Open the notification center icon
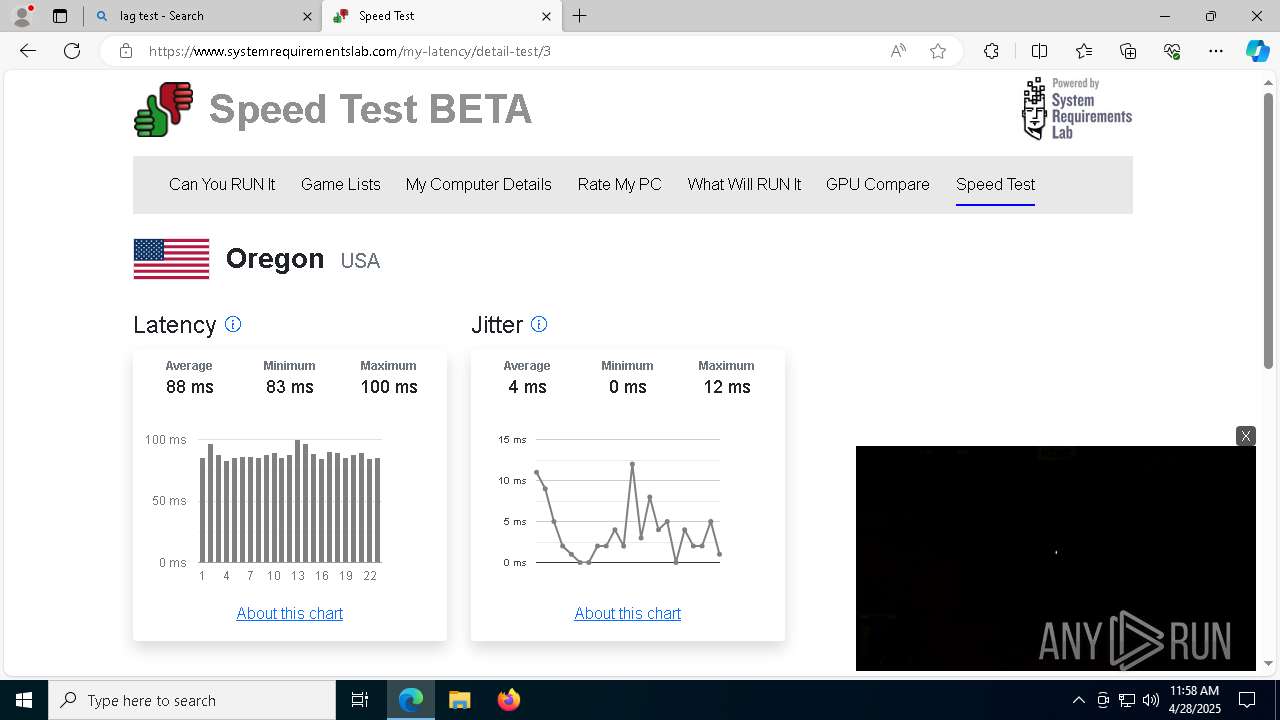Screen dimensions: 1280x720 coord(1247,700)
